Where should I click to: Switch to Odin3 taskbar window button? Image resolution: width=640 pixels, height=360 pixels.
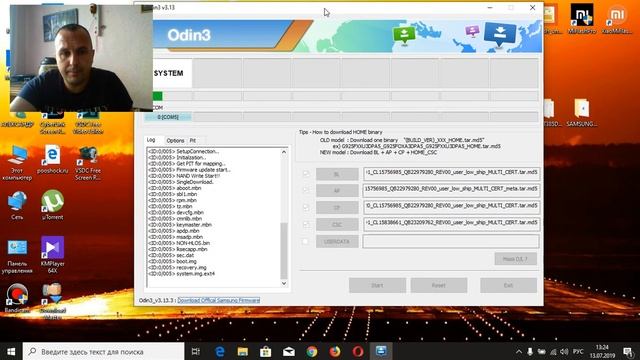381,351
